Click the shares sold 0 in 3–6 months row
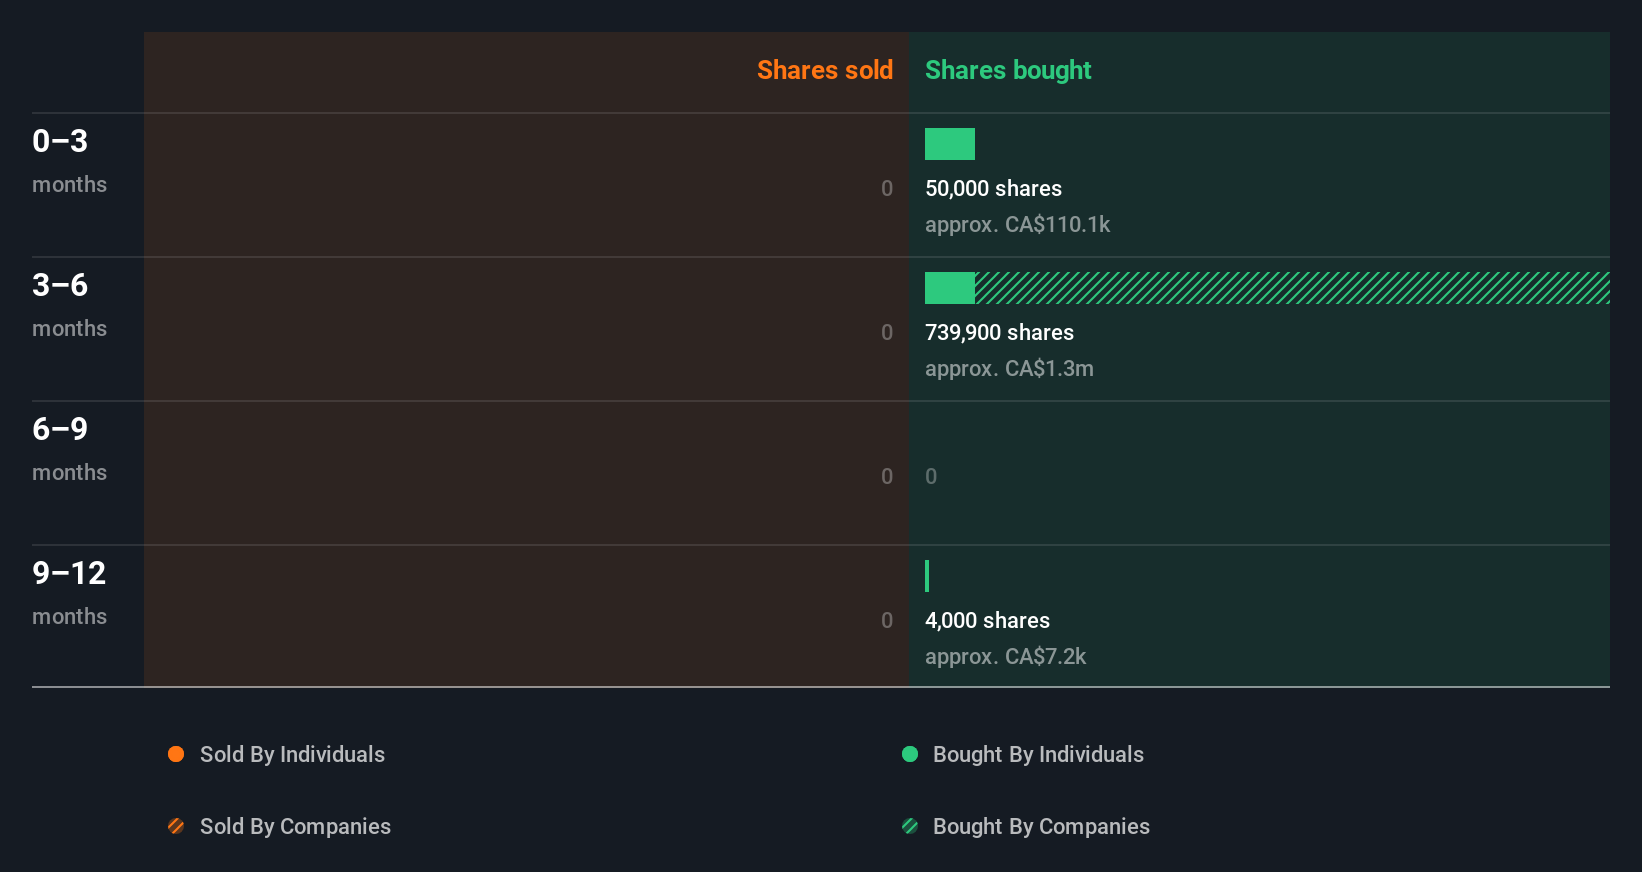1642x872 pixels. pos(887,332)
